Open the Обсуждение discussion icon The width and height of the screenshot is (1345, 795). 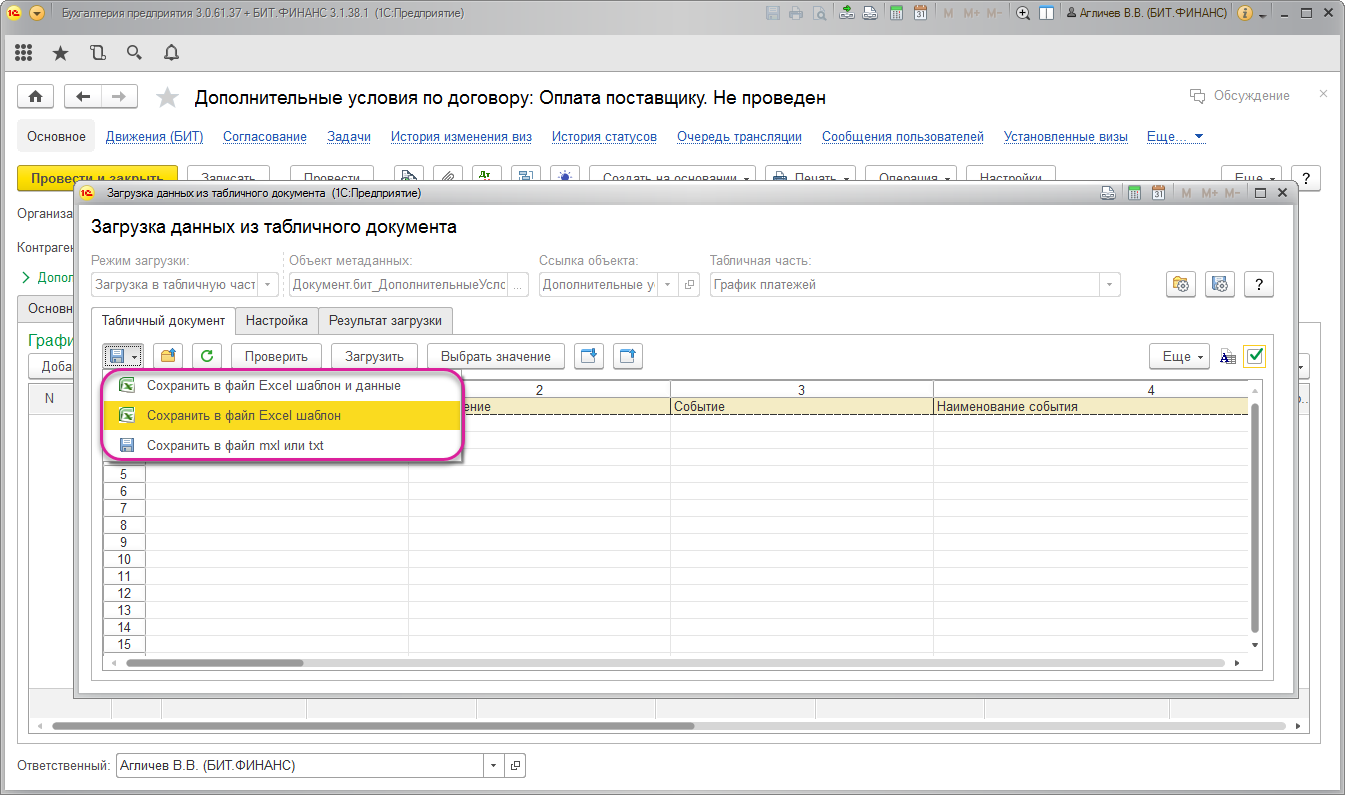(x=1197, y=96)
